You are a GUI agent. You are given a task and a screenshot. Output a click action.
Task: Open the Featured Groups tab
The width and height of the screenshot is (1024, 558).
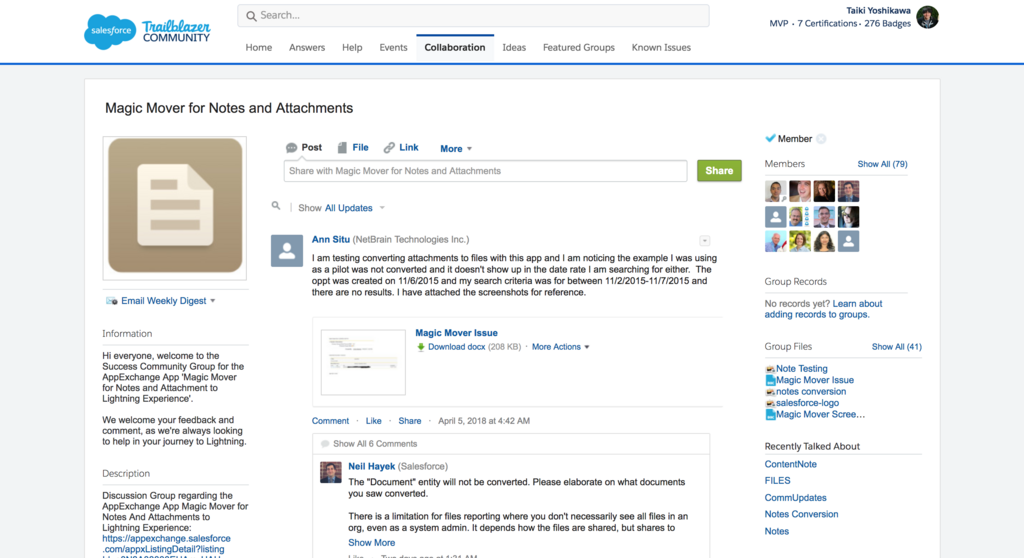coord(579,48)
